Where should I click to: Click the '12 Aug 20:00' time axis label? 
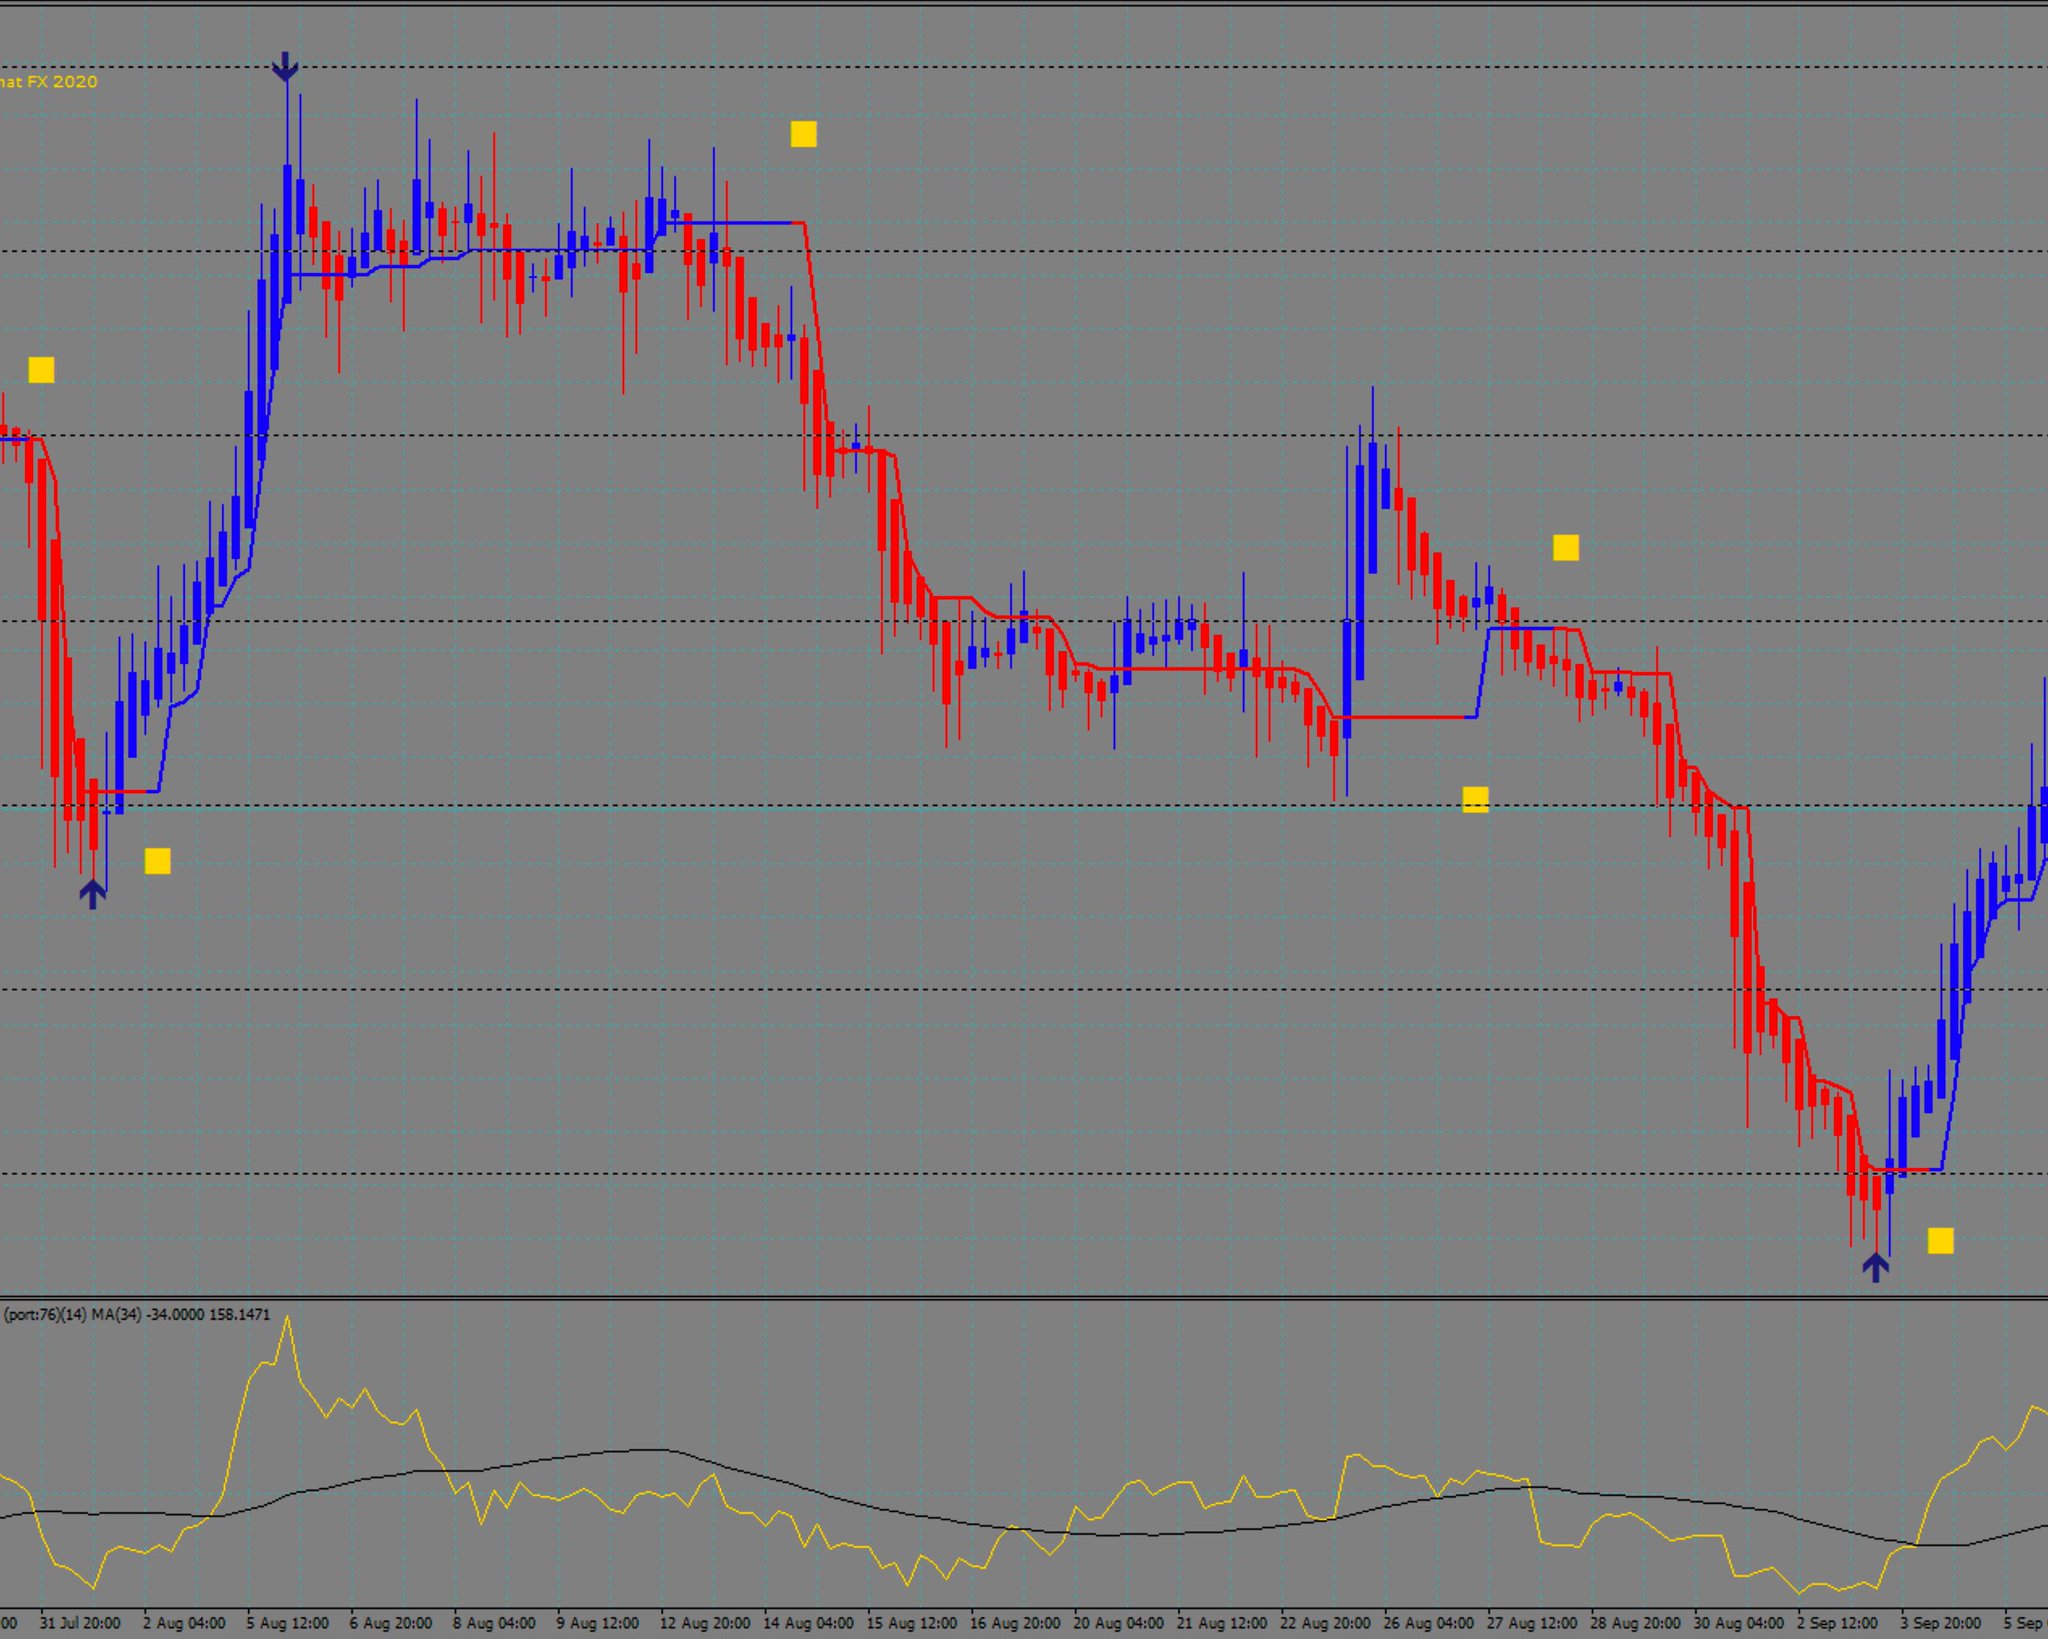(x=704, y=1623)
